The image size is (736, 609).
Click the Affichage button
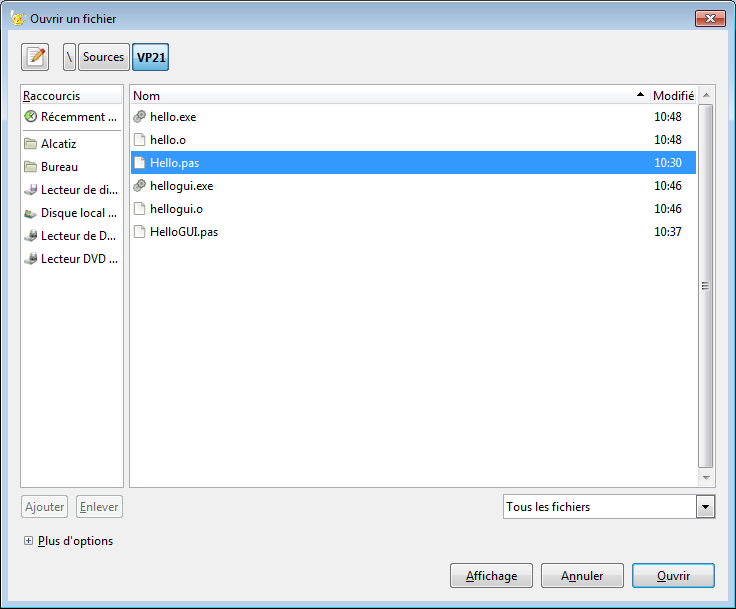point(491,576)
